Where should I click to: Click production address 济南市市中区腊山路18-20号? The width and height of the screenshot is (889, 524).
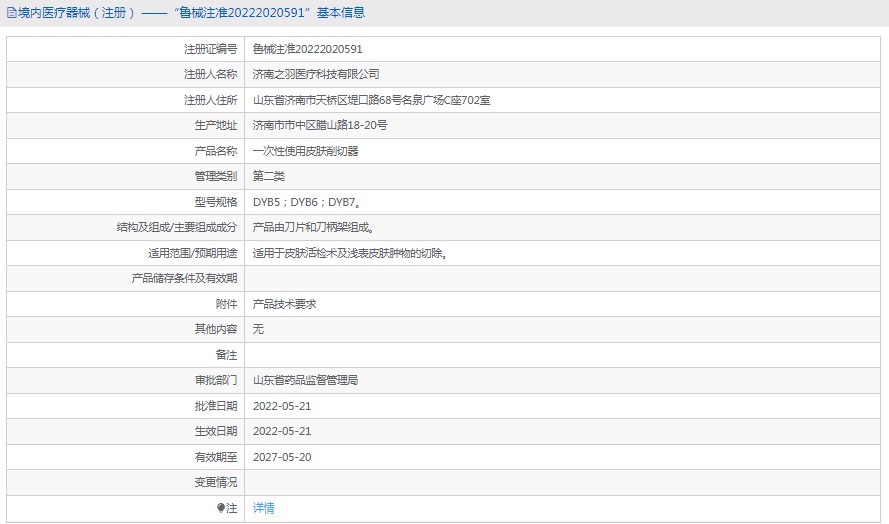[320, 125]
